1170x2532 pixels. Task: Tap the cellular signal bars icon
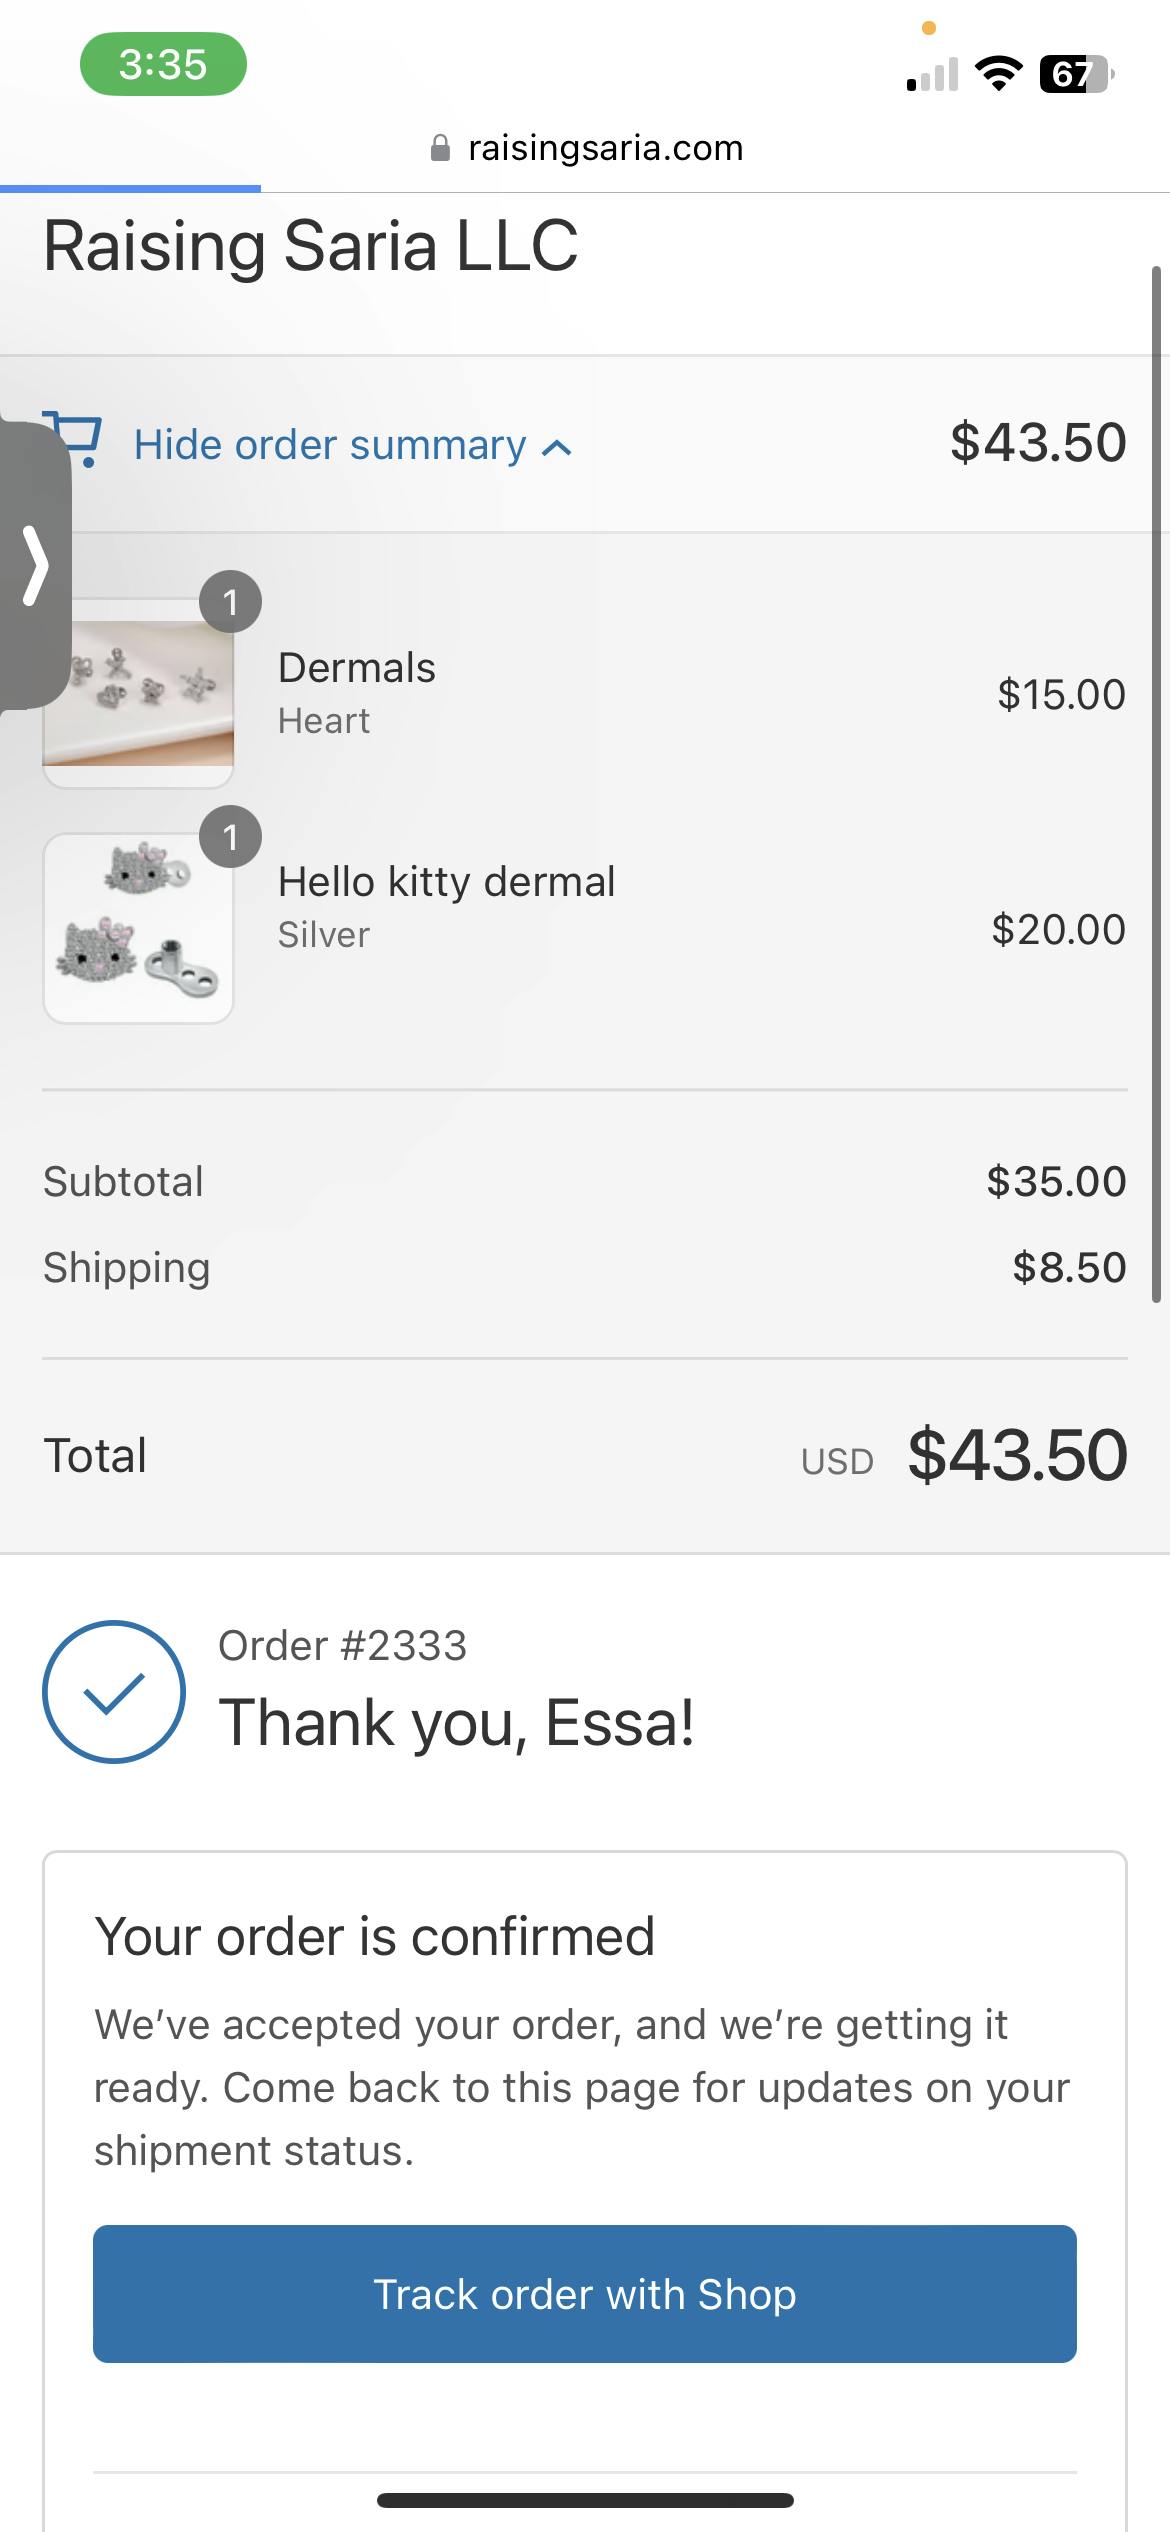(932, 75)
